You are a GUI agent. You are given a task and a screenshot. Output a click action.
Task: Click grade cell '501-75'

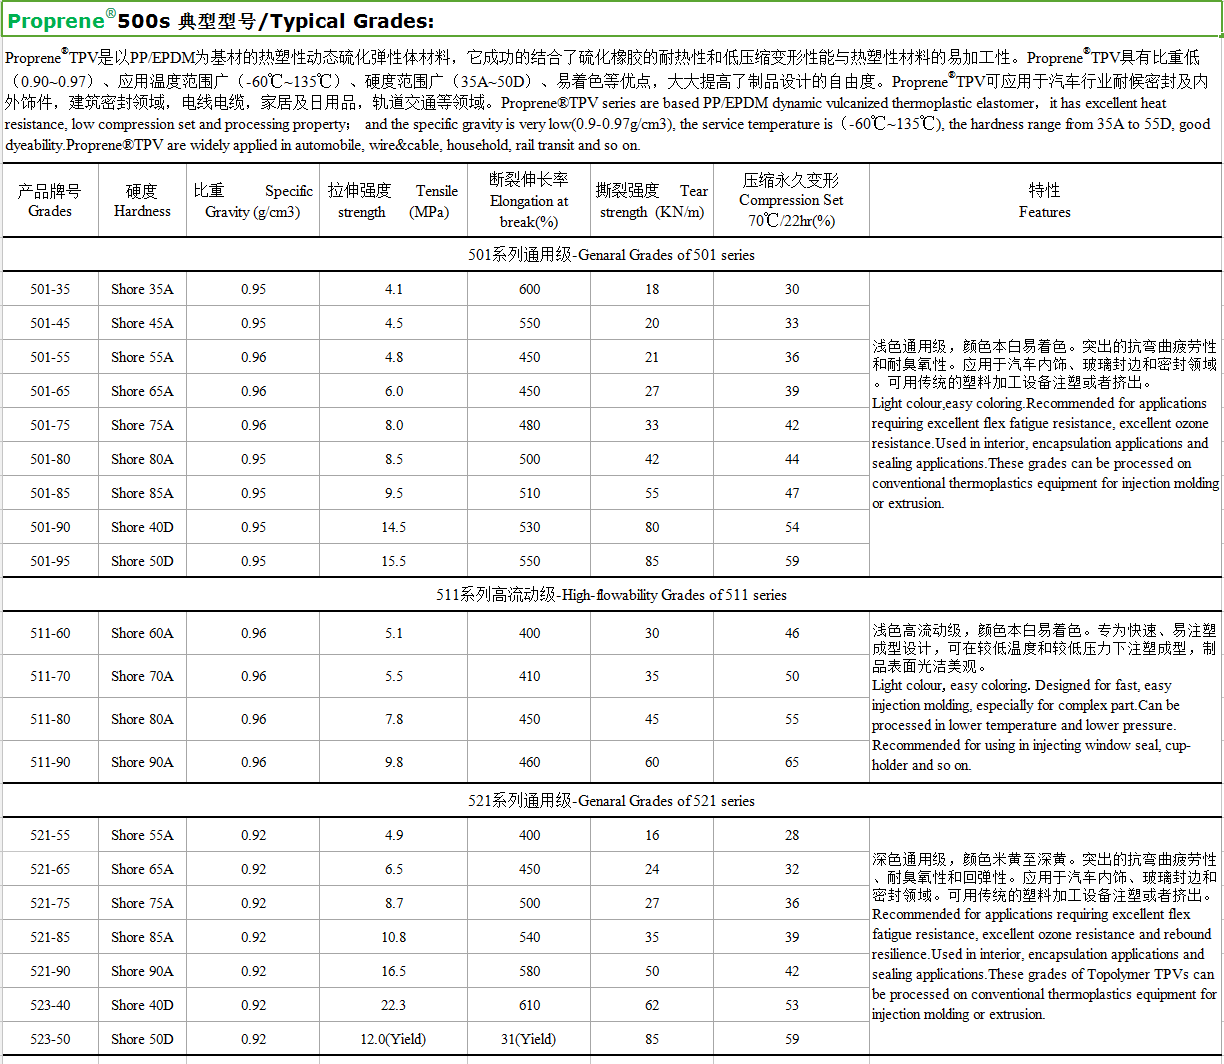pyautogui.click(x=50, y=425)
